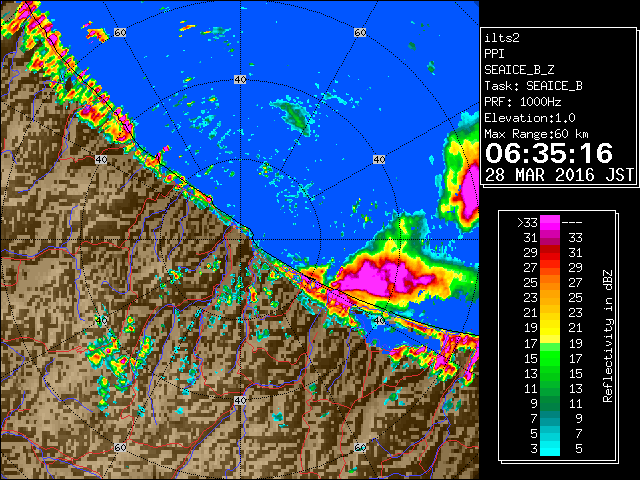Click the '40' range label in east-northeast
640x480 pixels.
pyautogui.click(x=379, y=160)
